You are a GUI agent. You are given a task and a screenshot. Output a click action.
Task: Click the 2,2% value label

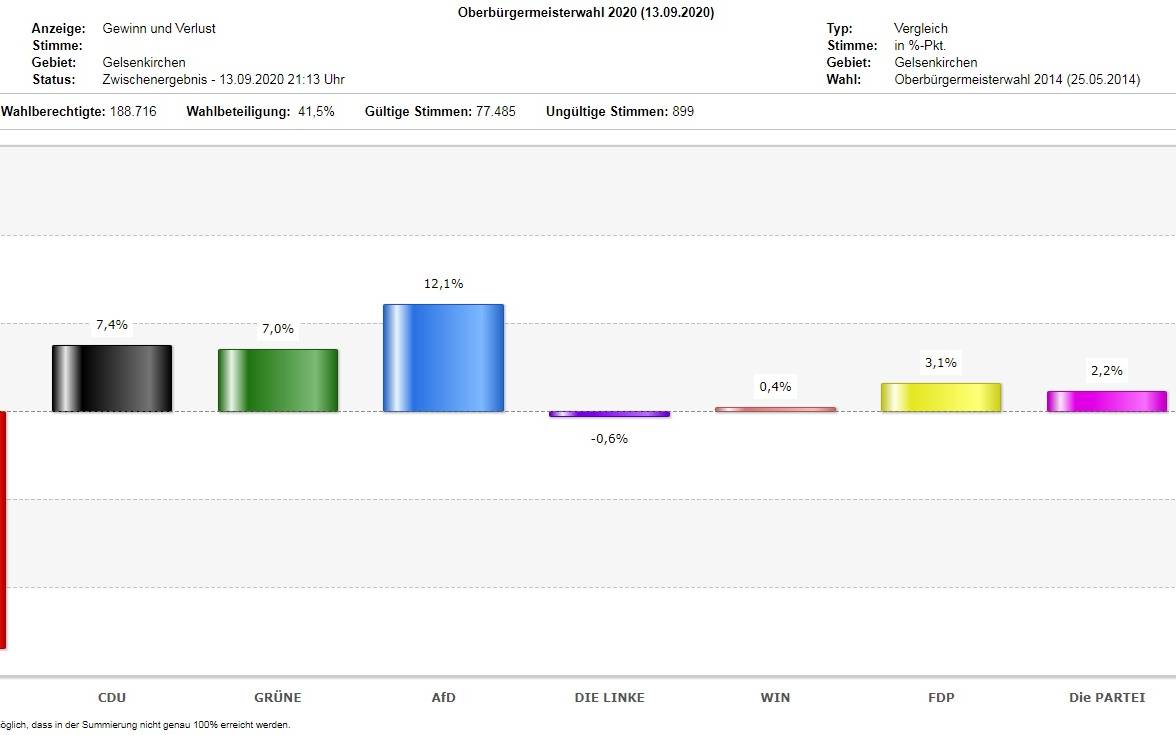click(1106, 370)
